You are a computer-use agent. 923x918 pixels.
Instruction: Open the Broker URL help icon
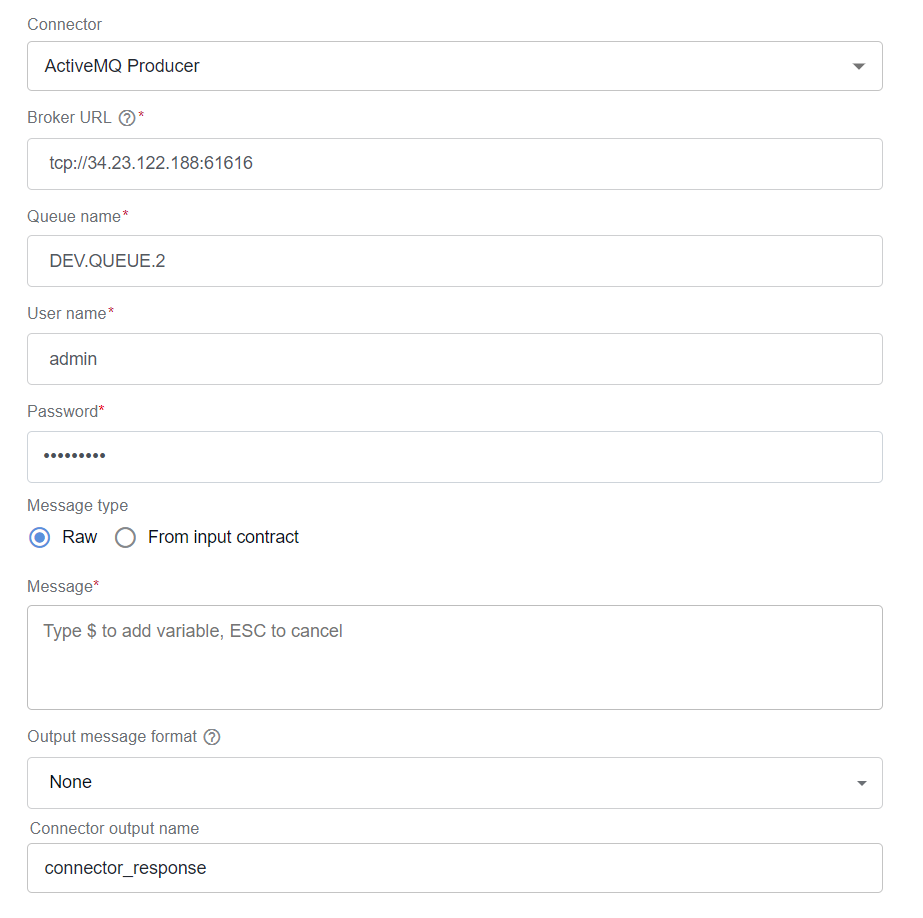(x=127, y=118)
